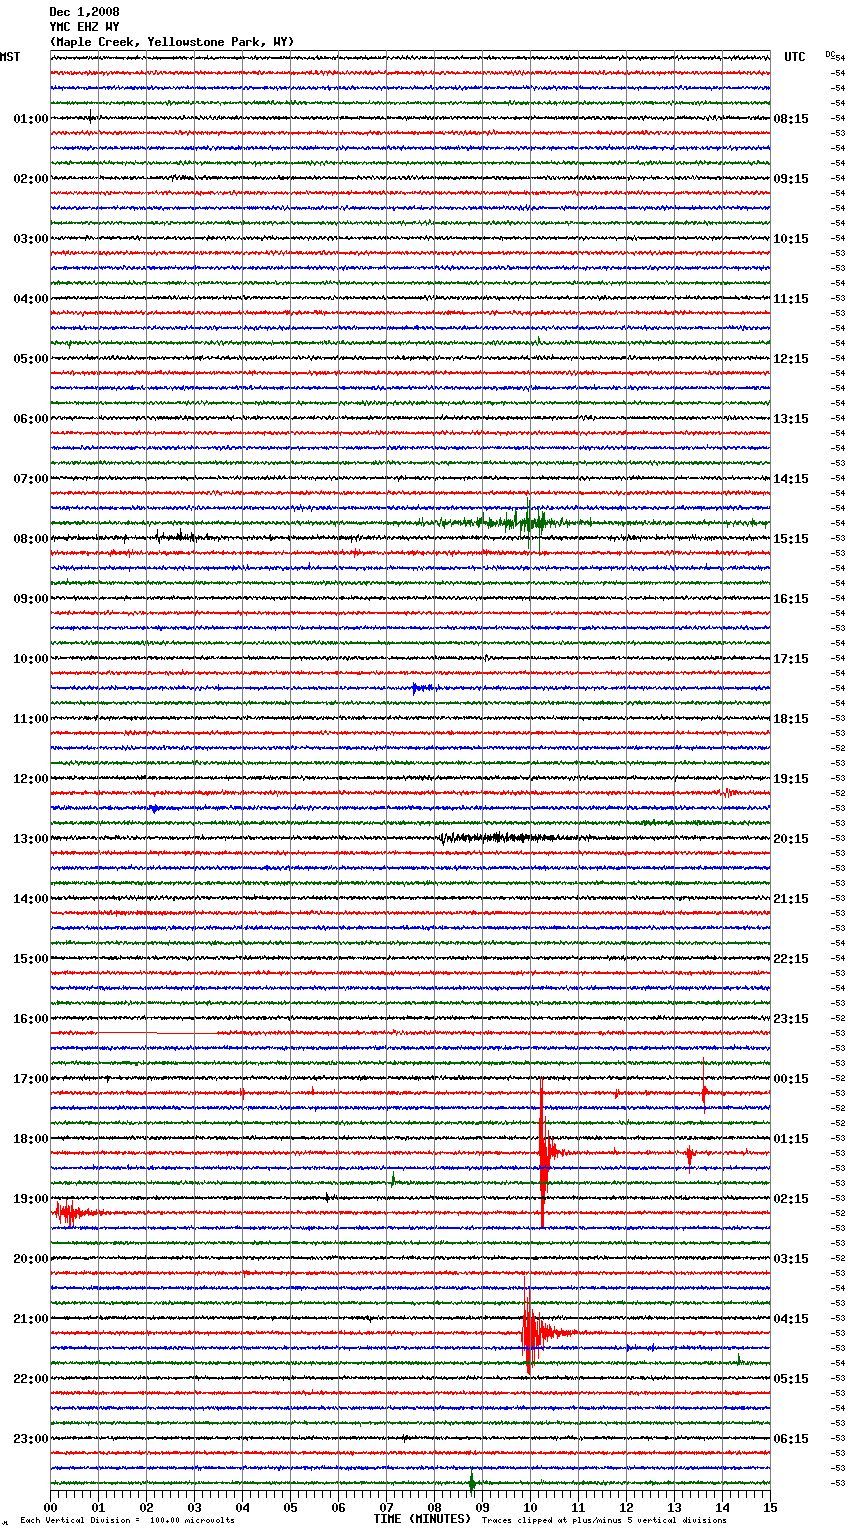Select the 10:00 MST time label
This screenshot has width=850, height=1534.
click(x=31, y=659)
